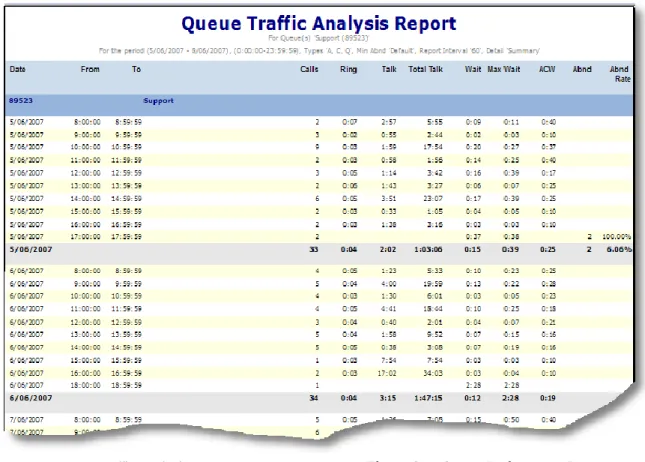Click summary Total Talk '1:47:15'
This screenshot has height=462, width=645.
click(428, 398)
